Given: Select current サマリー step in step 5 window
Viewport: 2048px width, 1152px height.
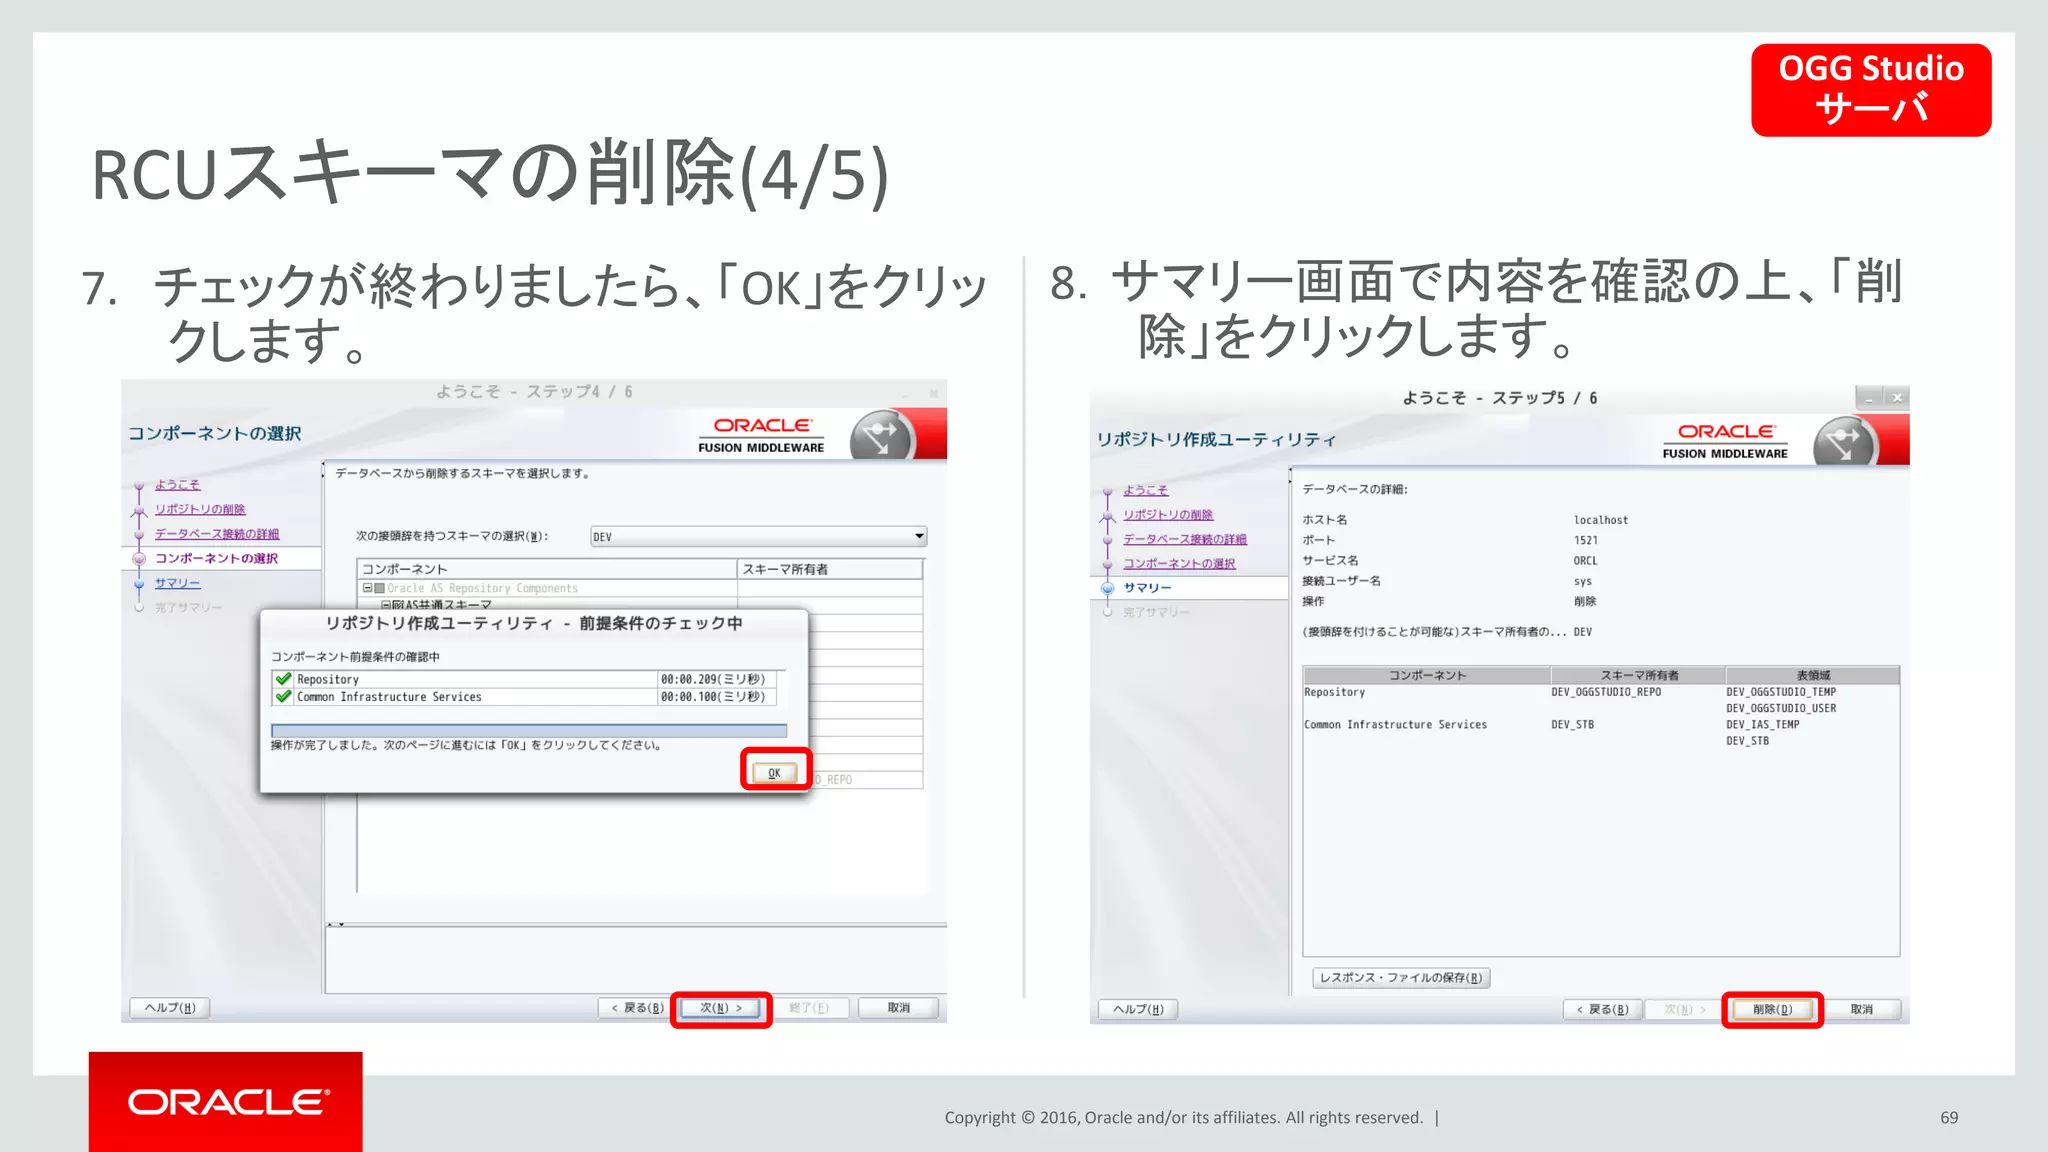Looking at the screenshot, I should pos(1147,588).
